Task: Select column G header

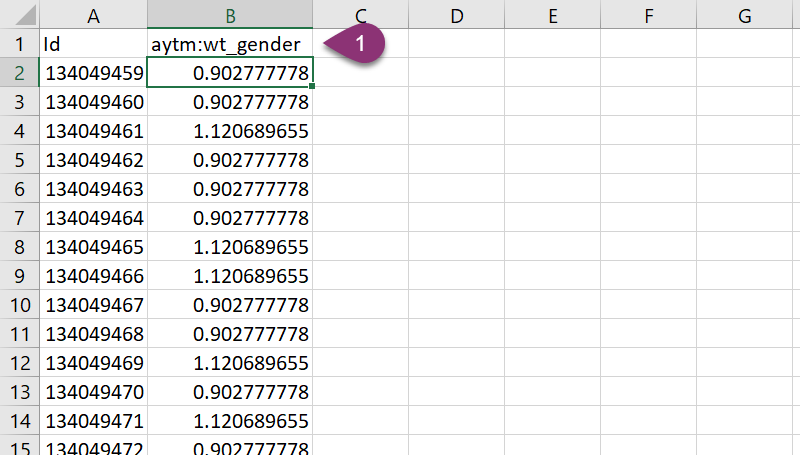Action: (x=745, y=15)
